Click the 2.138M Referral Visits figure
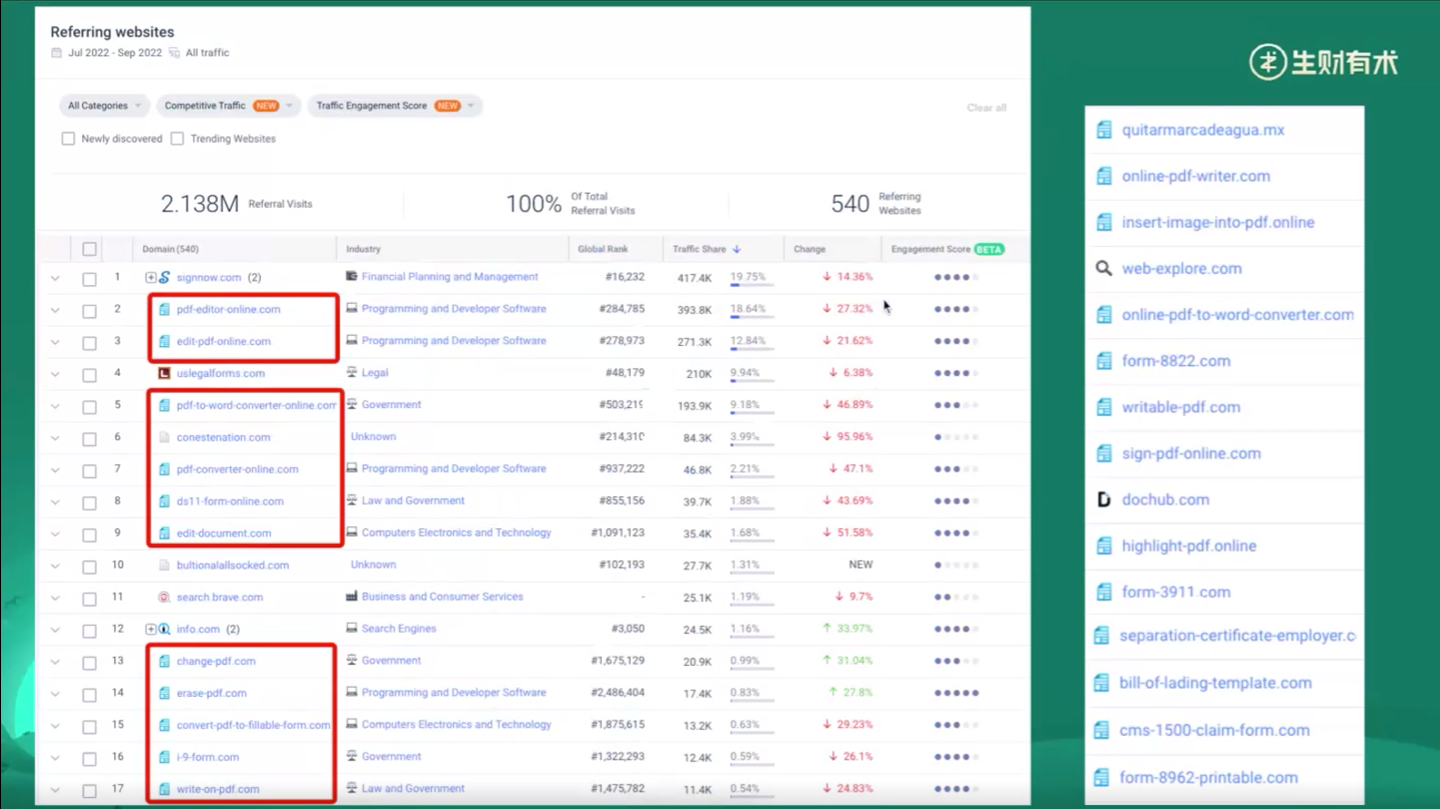The image size is (1440, 809). [x=236, y=204]
